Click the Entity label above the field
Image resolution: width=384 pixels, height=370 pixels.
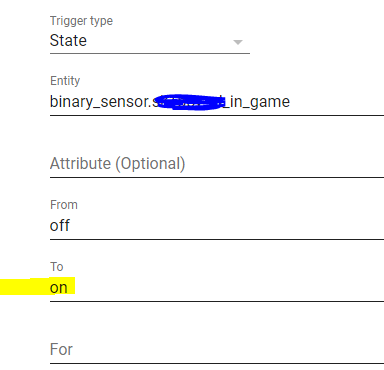[x=65, y=81]
